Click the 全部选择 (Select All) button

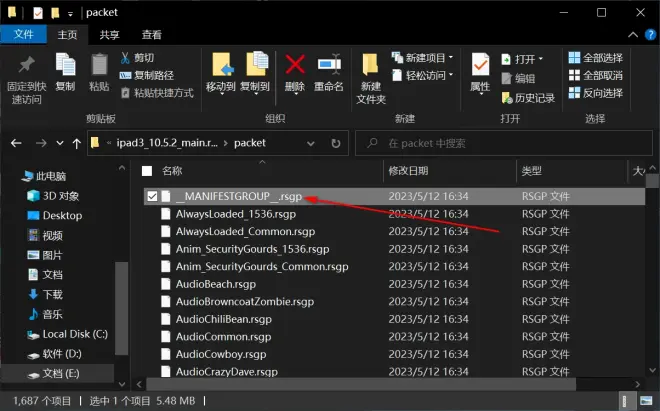coord(595,58)
